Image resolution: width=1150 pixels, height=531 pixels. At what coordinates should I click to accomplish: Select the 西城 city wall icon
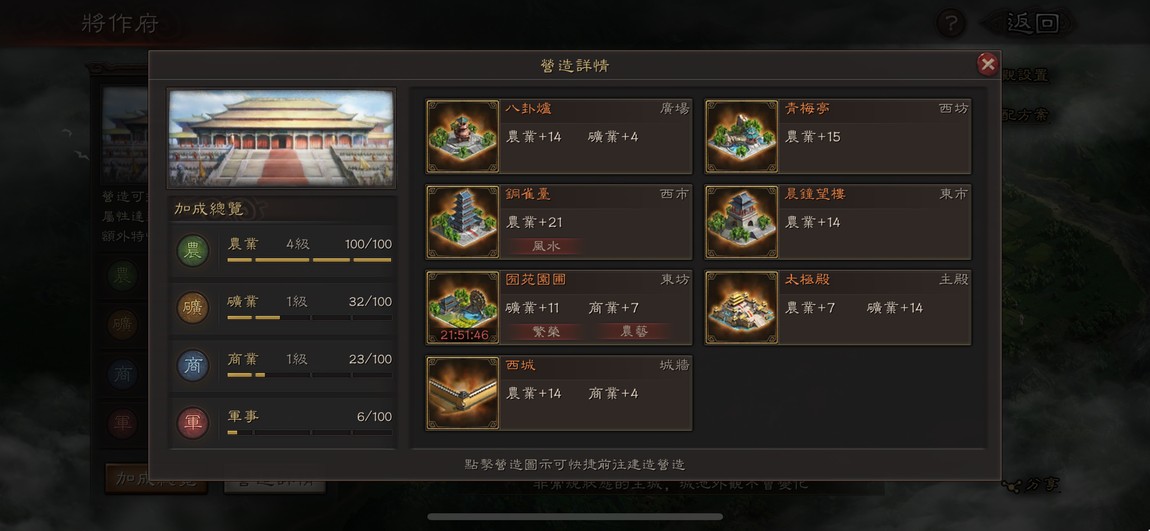click(463, 393)
